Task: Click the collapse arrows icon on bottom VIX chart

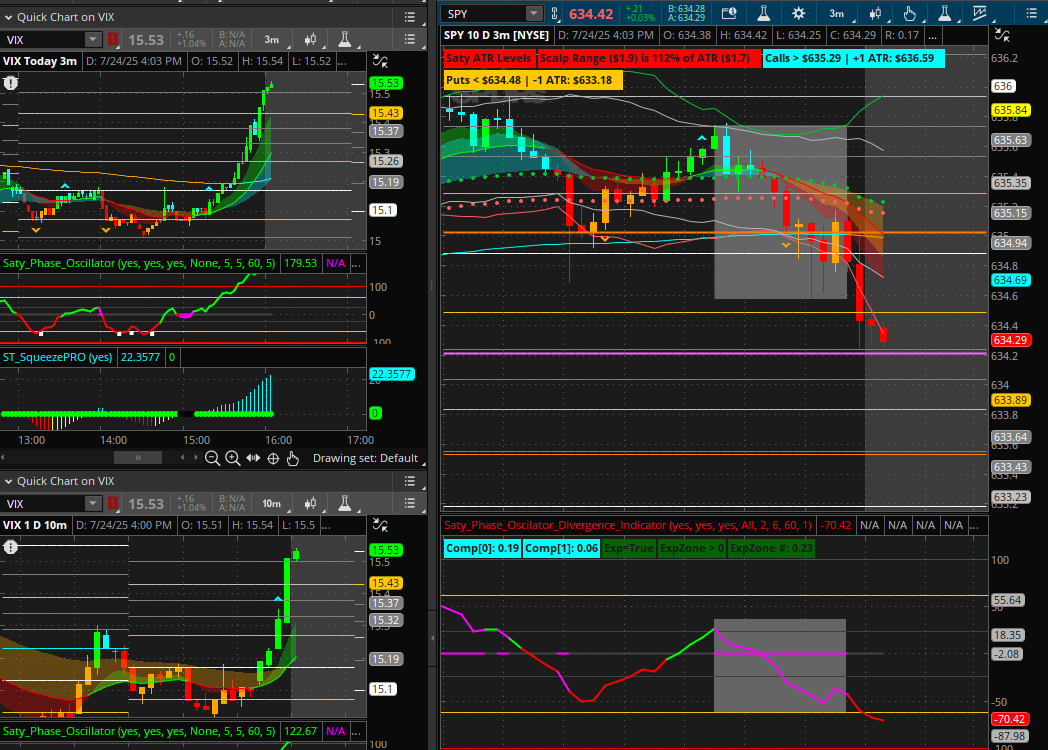Action: [x=380, y=525]
